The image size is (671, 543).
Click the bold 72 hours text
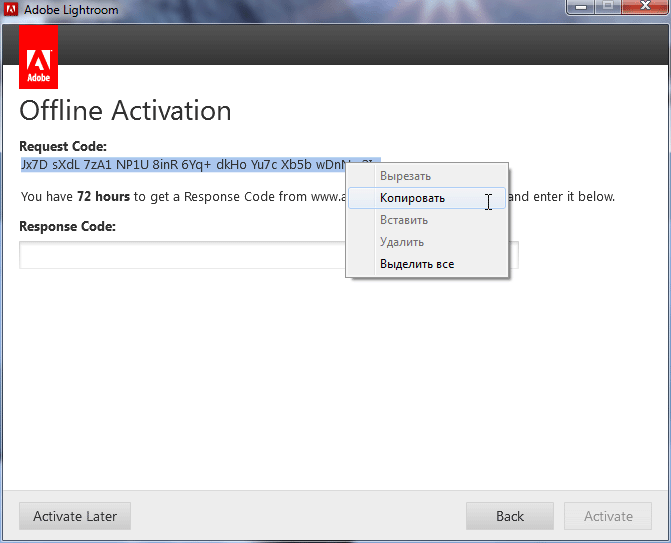pyautogui.click(x=104, y=197)
